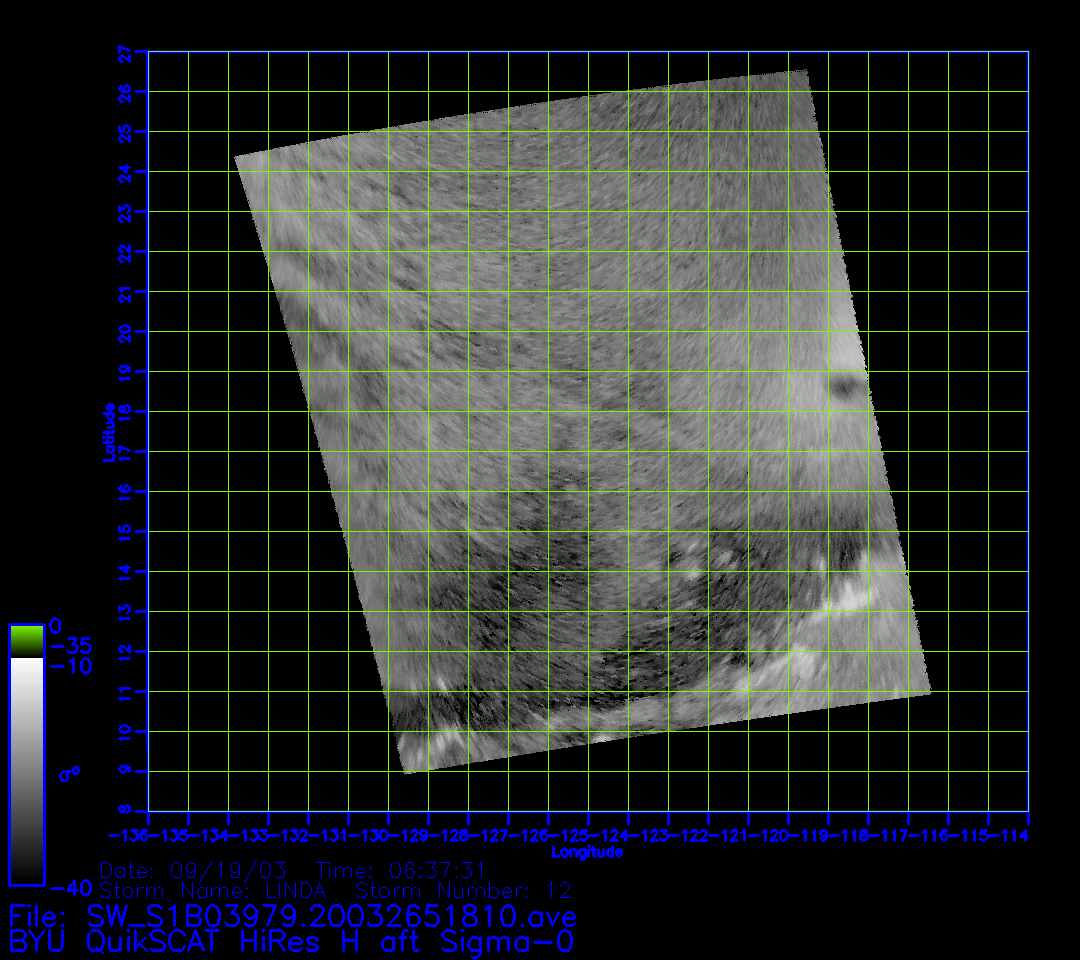Click the -114 longitude tick label
Image resolution: width=1080 pixels, height=960 pixels.
point(1008,835)
